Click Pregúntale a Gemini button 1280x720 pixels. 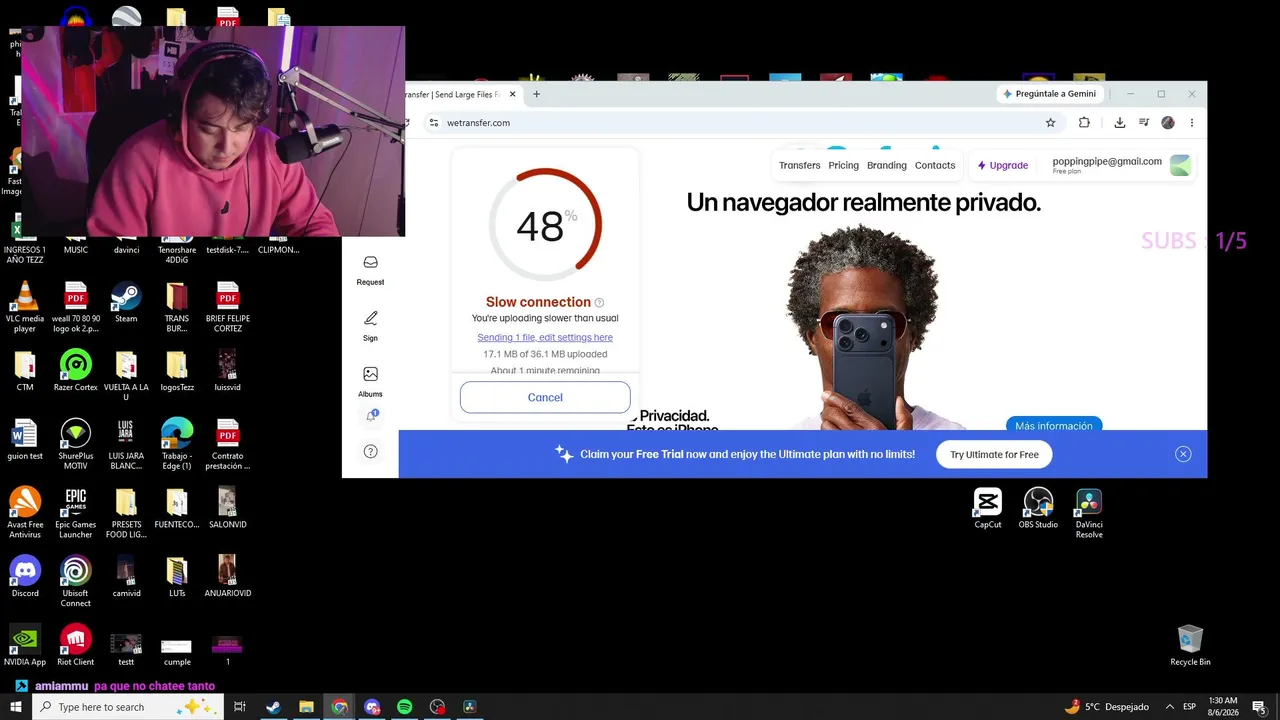click(1050, 94)
